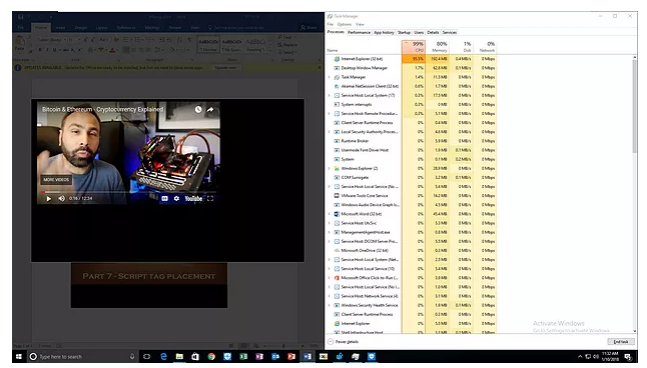
Task: Toggle subtitles with the captions icon
Action: (x=165, y=198)
